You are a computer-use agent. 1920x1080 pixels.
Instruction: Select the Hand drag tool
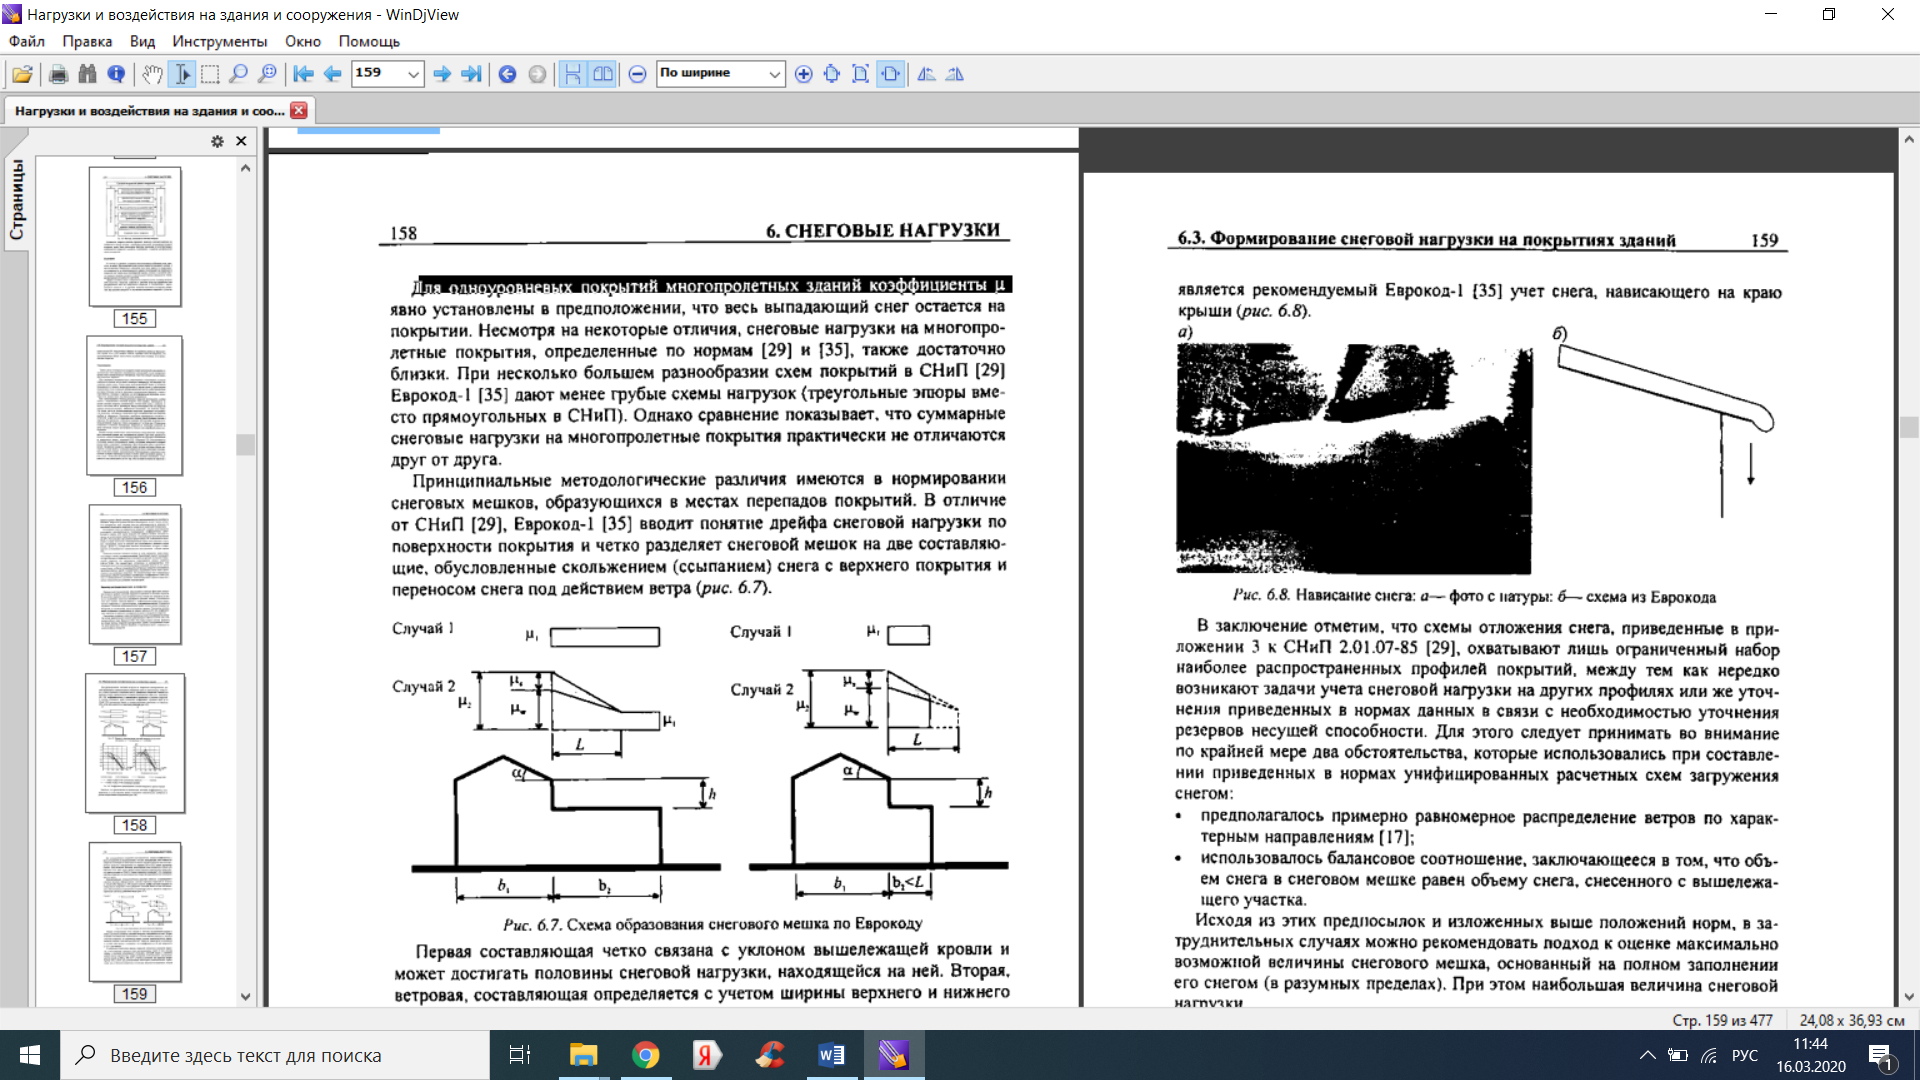pyautogui.click(x=152, y=74)
